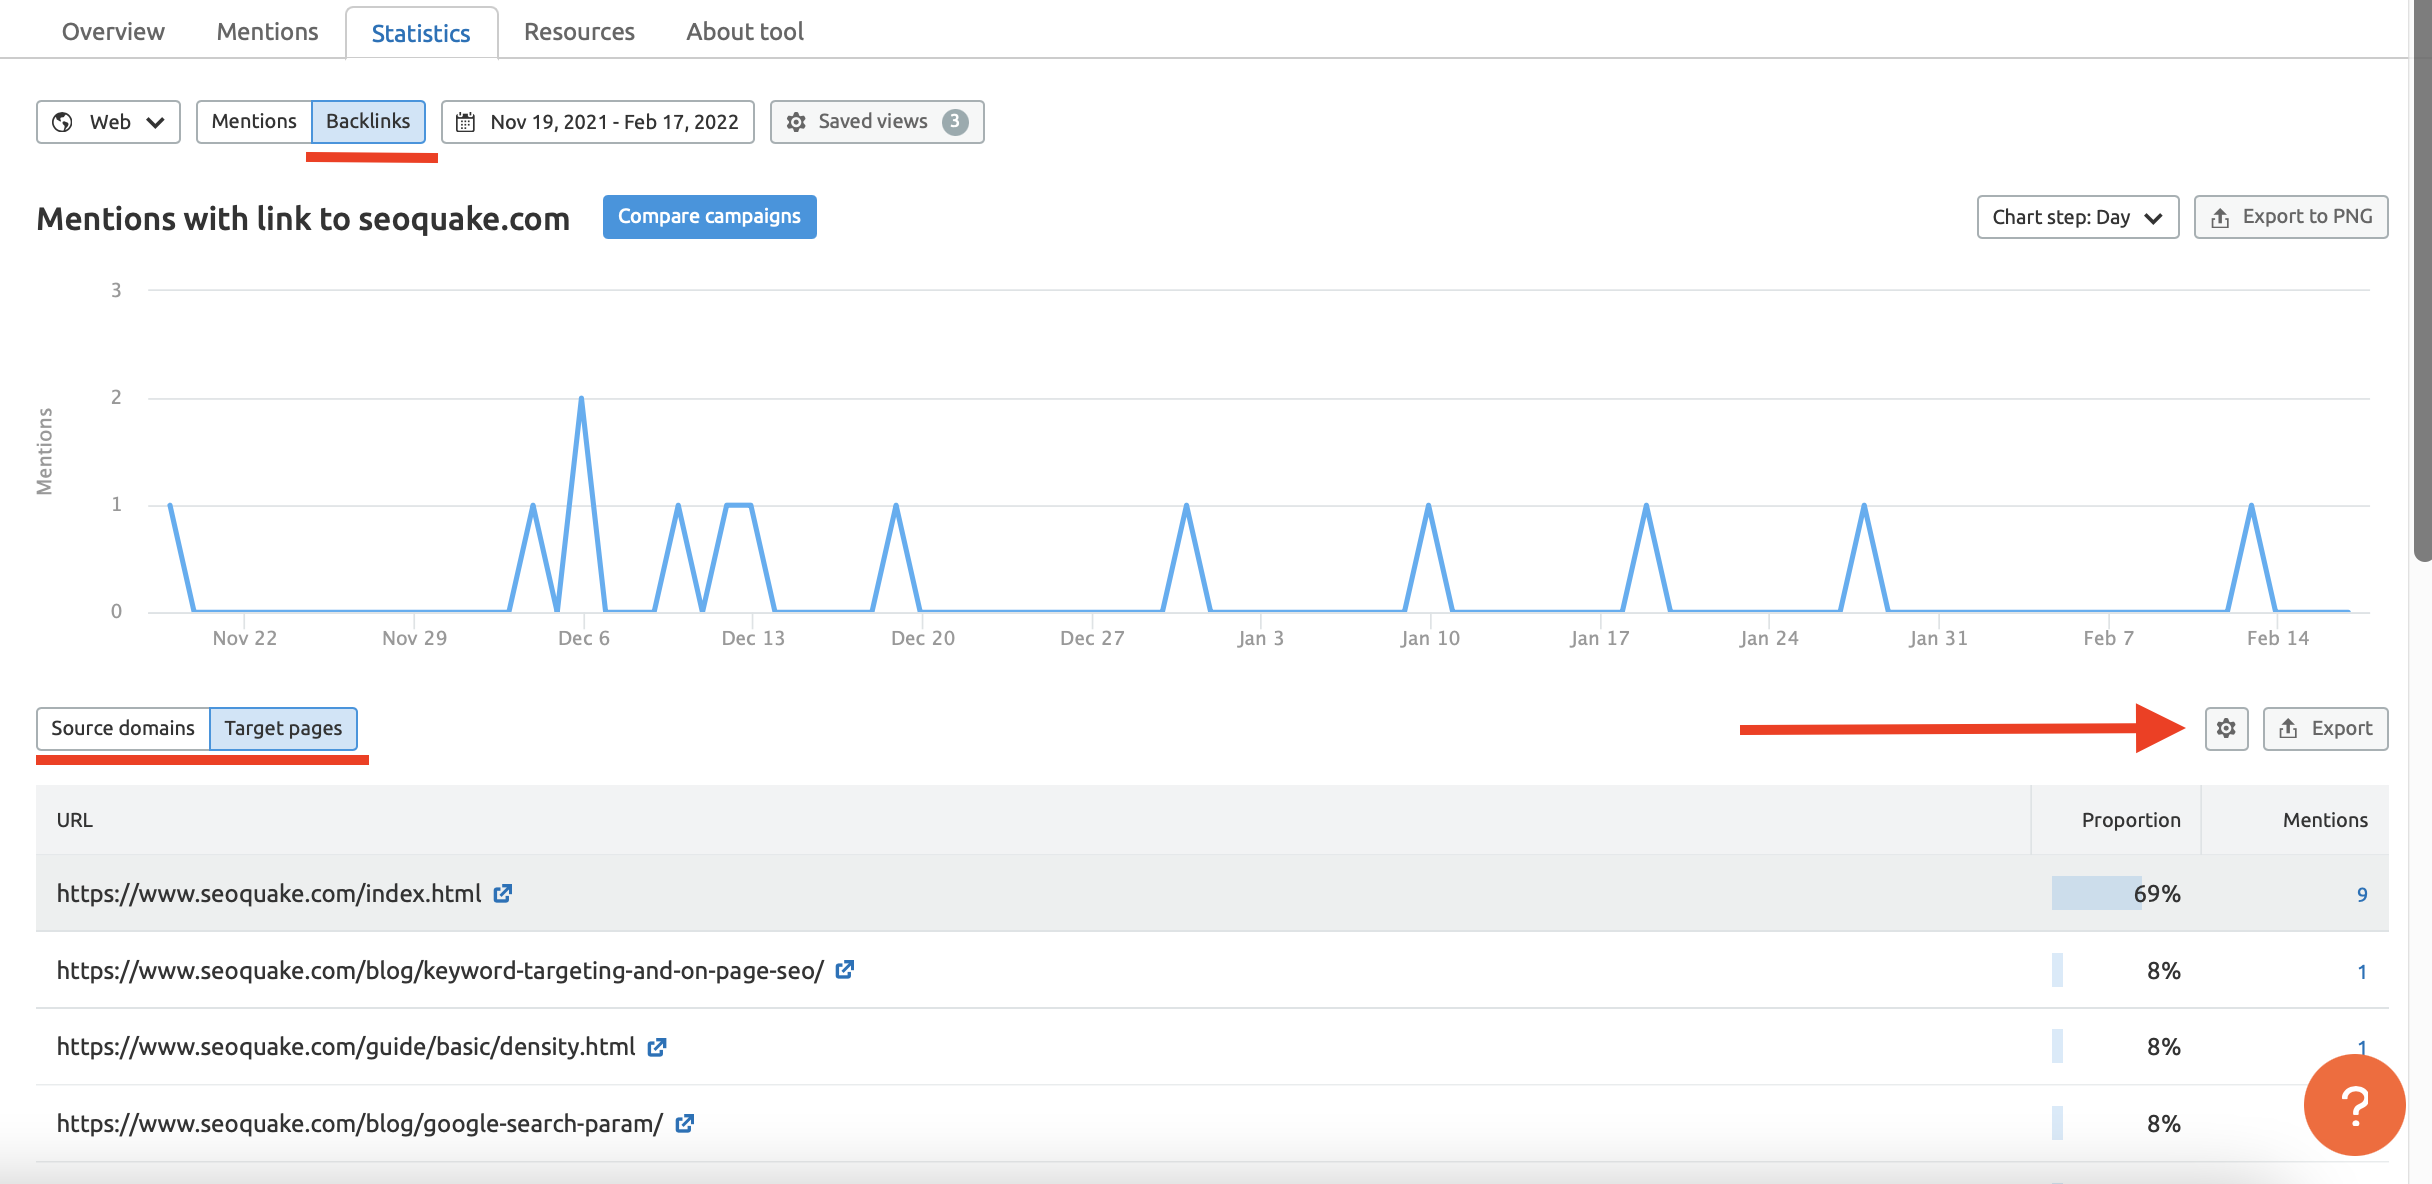Open external link icon for keyword-targeting blog URL
2432x1184 pixels.
coord(845,970)
